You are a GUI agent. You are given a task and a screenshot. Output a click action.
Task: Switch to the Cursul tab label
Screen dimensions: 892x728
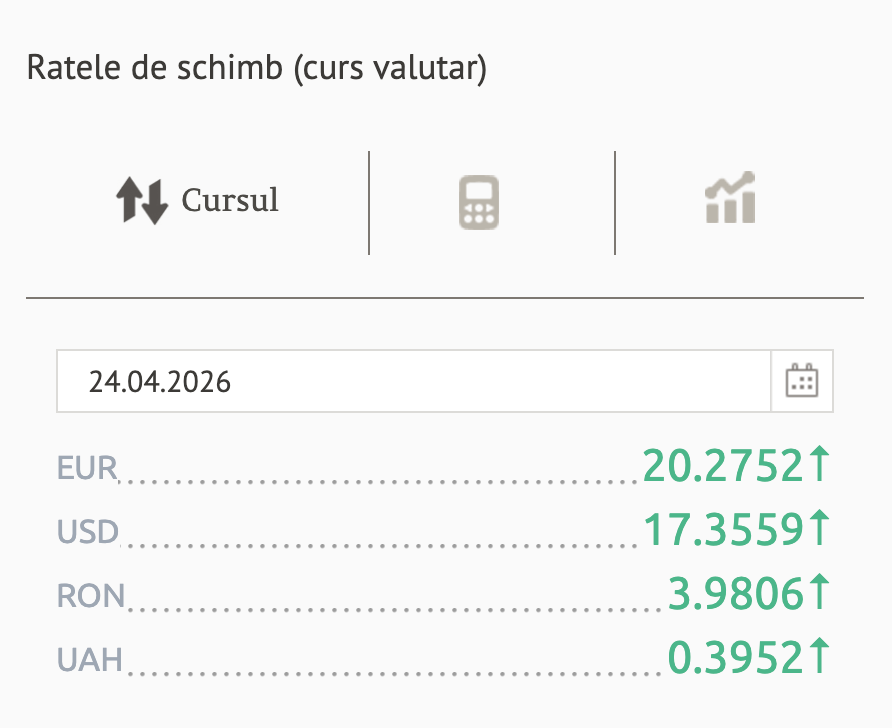click(x=230, y=200)
